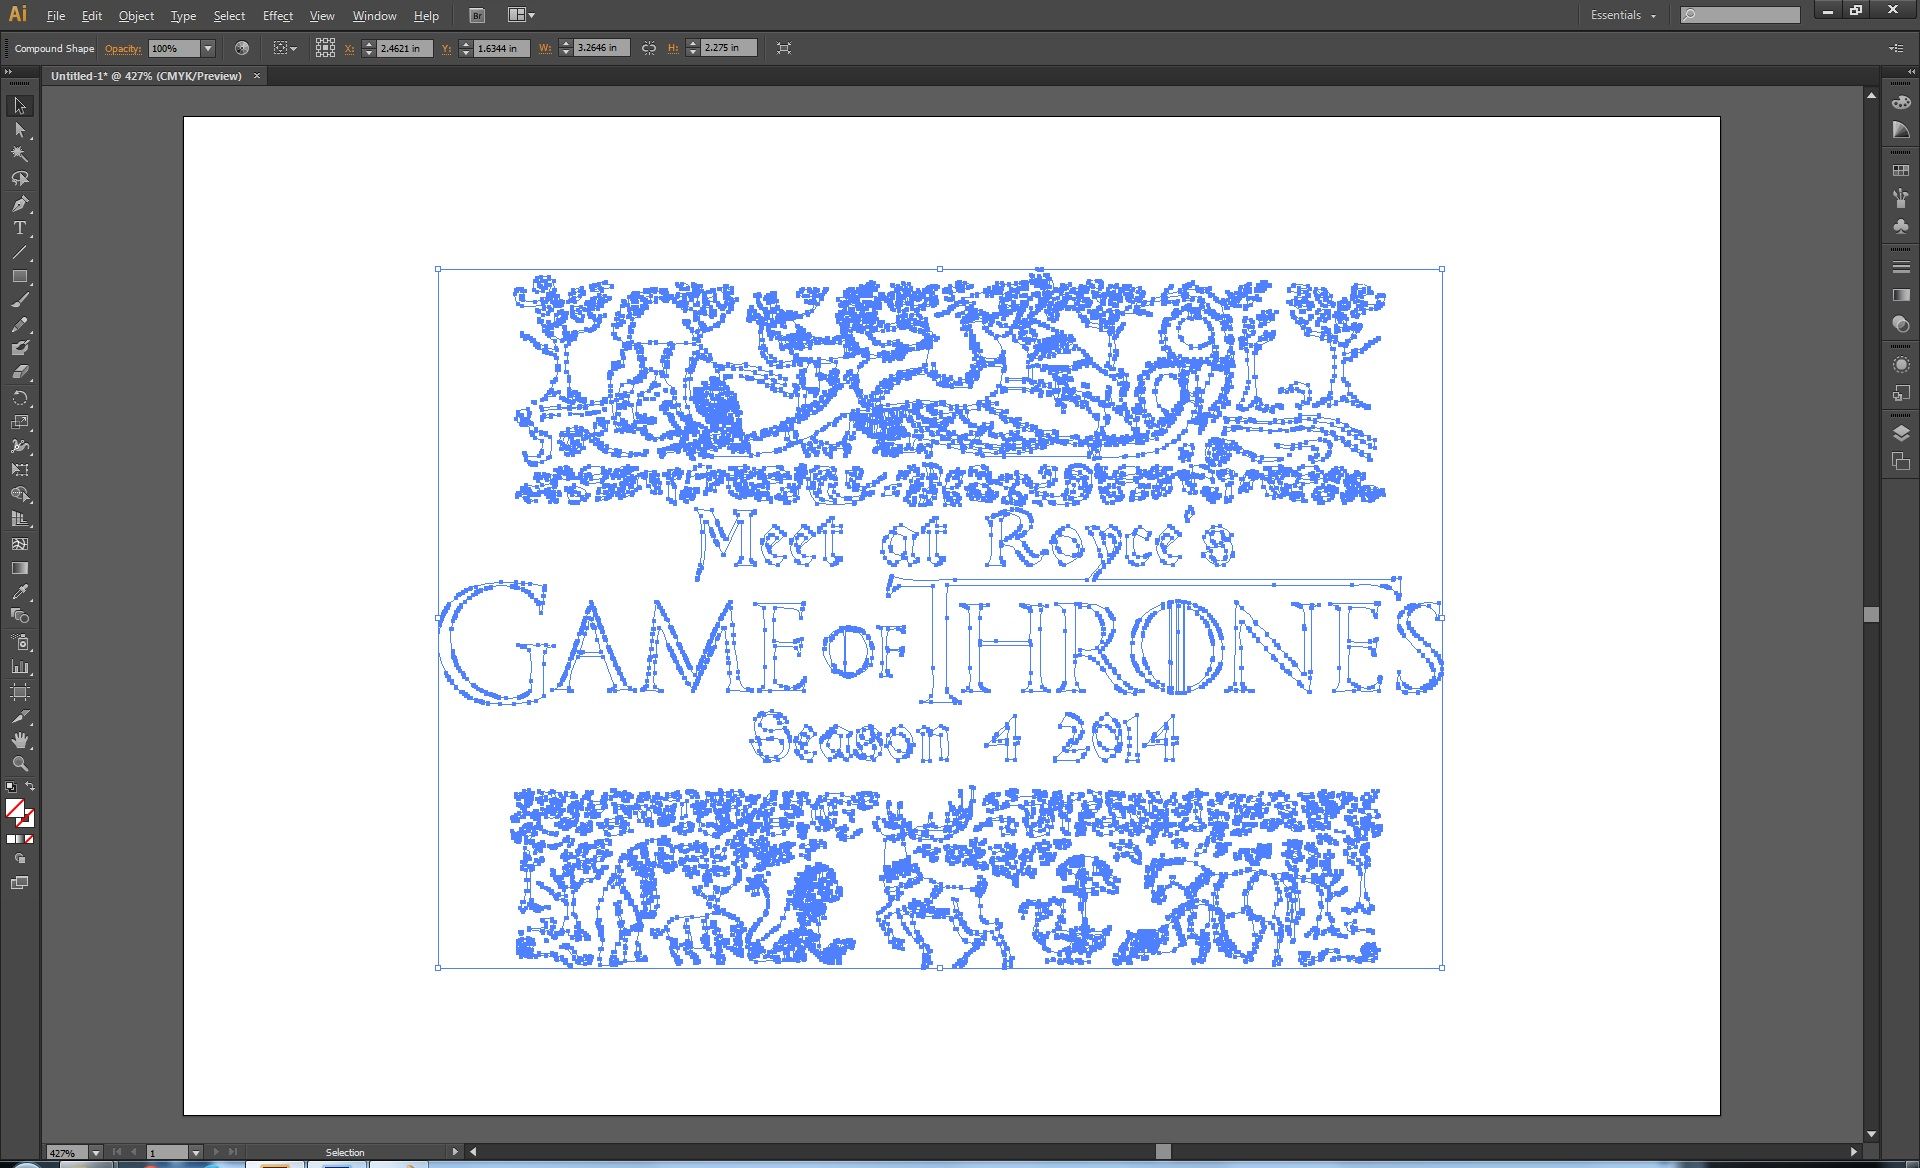Activate the Hand tool
This screenshot has height=1168, width=1920.
click(20, 740)
